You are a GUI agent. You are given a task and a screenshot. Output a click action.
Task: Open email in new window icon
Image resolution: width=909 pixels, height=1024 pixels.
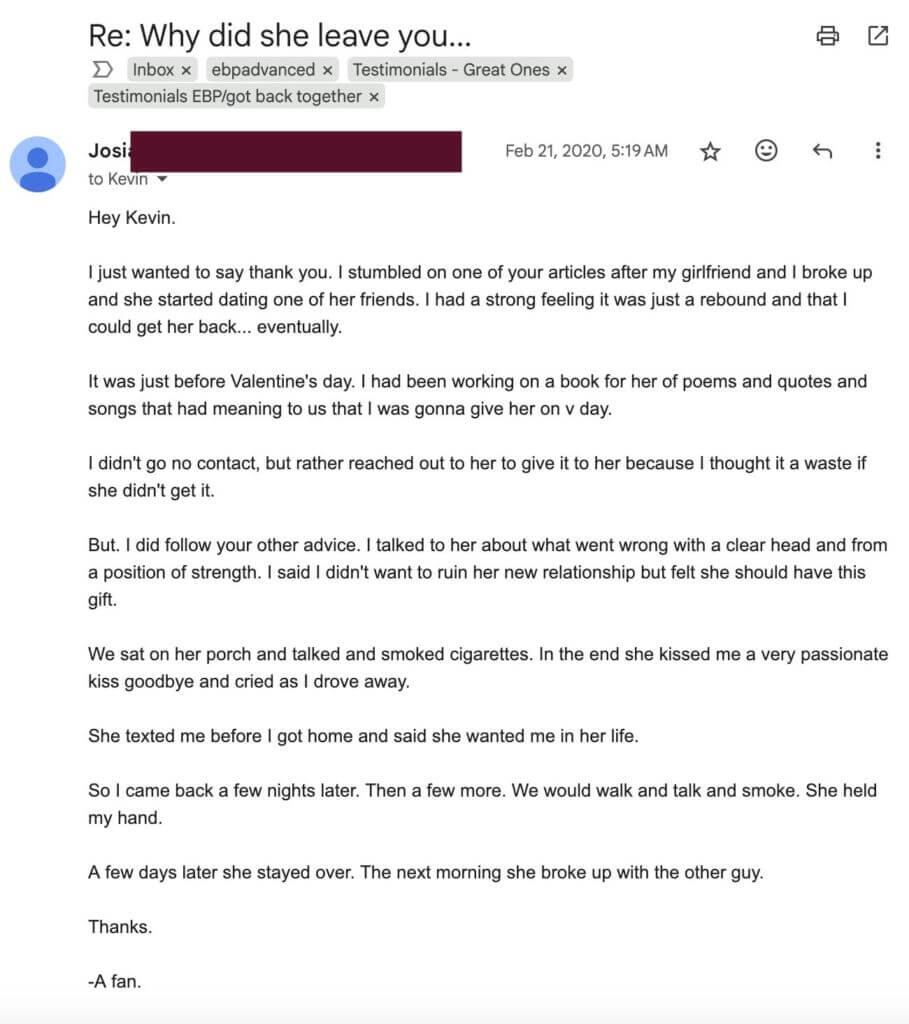click(x=878, y=35)
